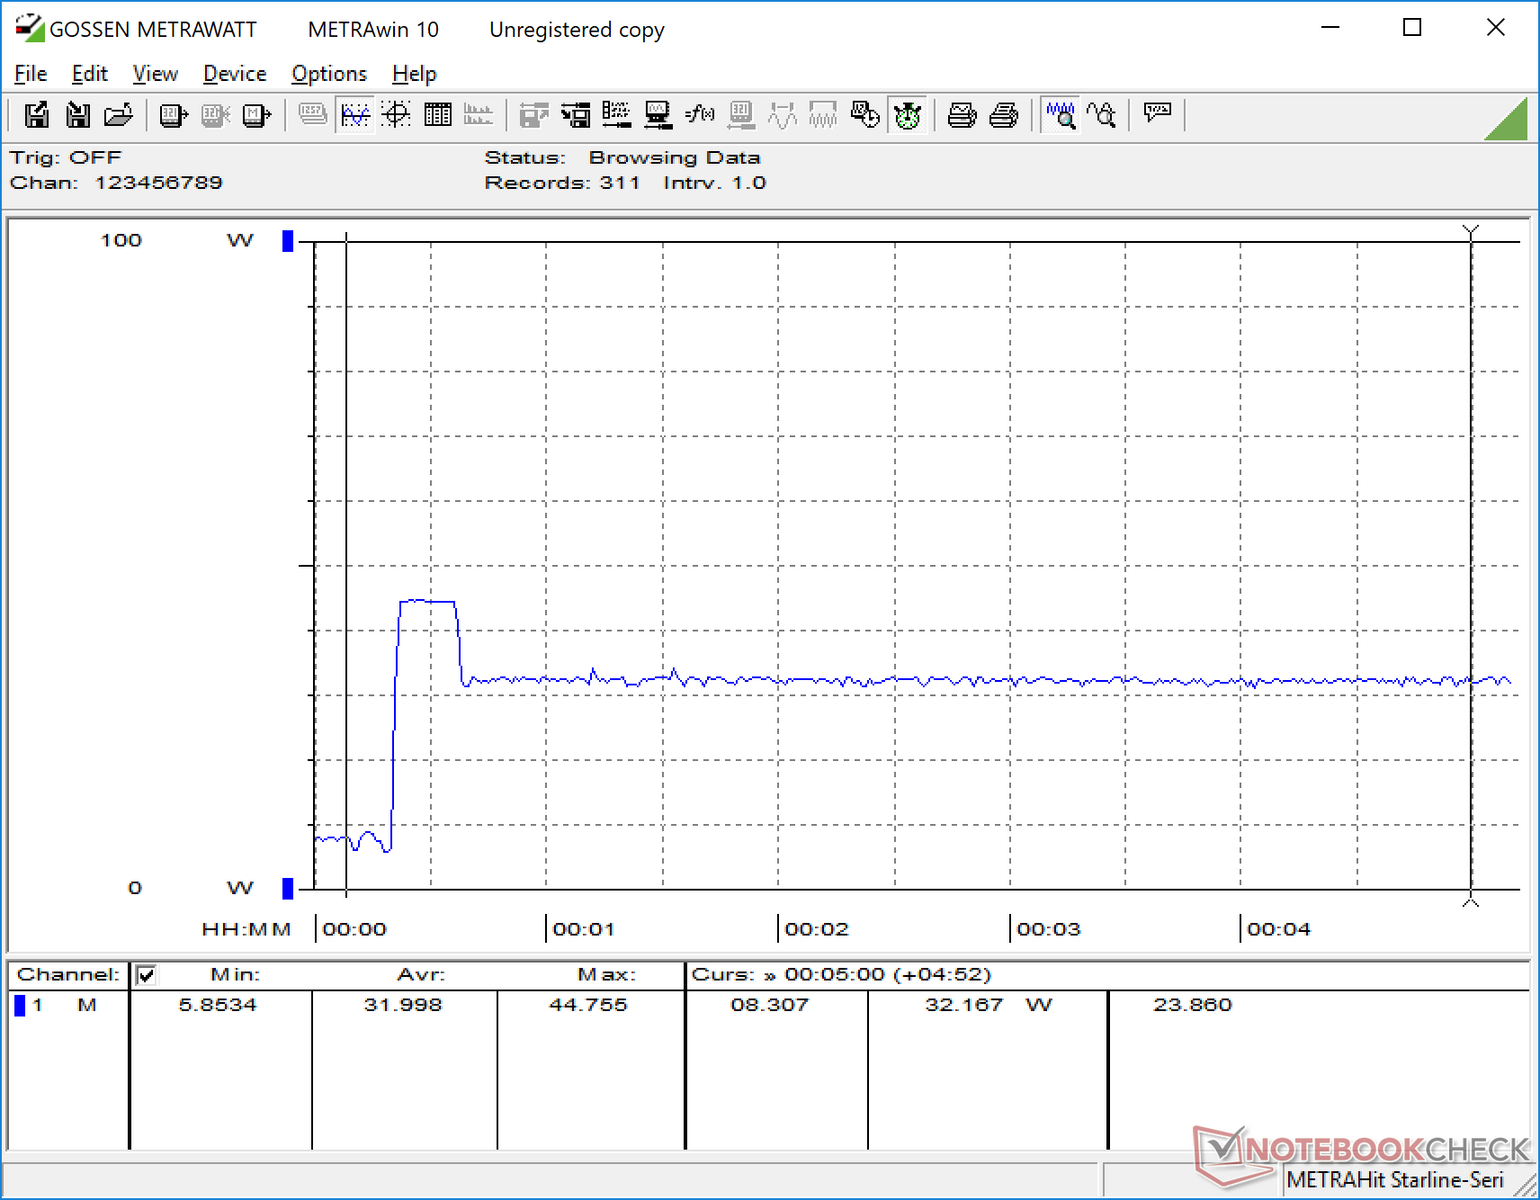Click the save-with-export-arrow floppy icon
The width and height of the screenshot is (1540, 1200).
tap(37, 115)
